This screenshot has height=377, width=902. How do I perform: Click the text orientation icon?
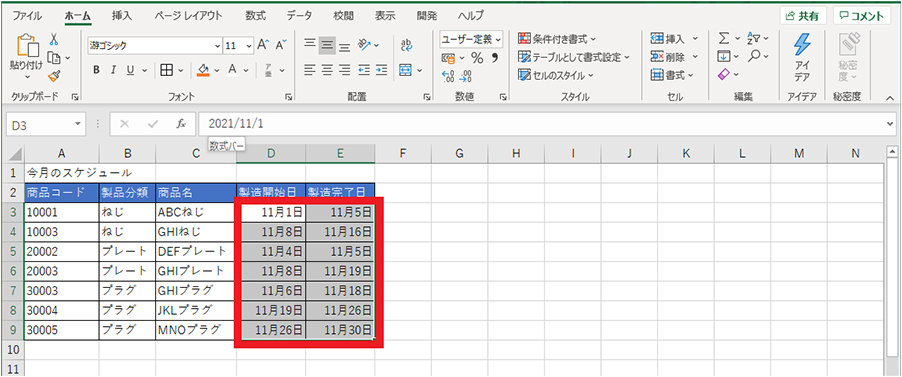click(x=365, y=45)
